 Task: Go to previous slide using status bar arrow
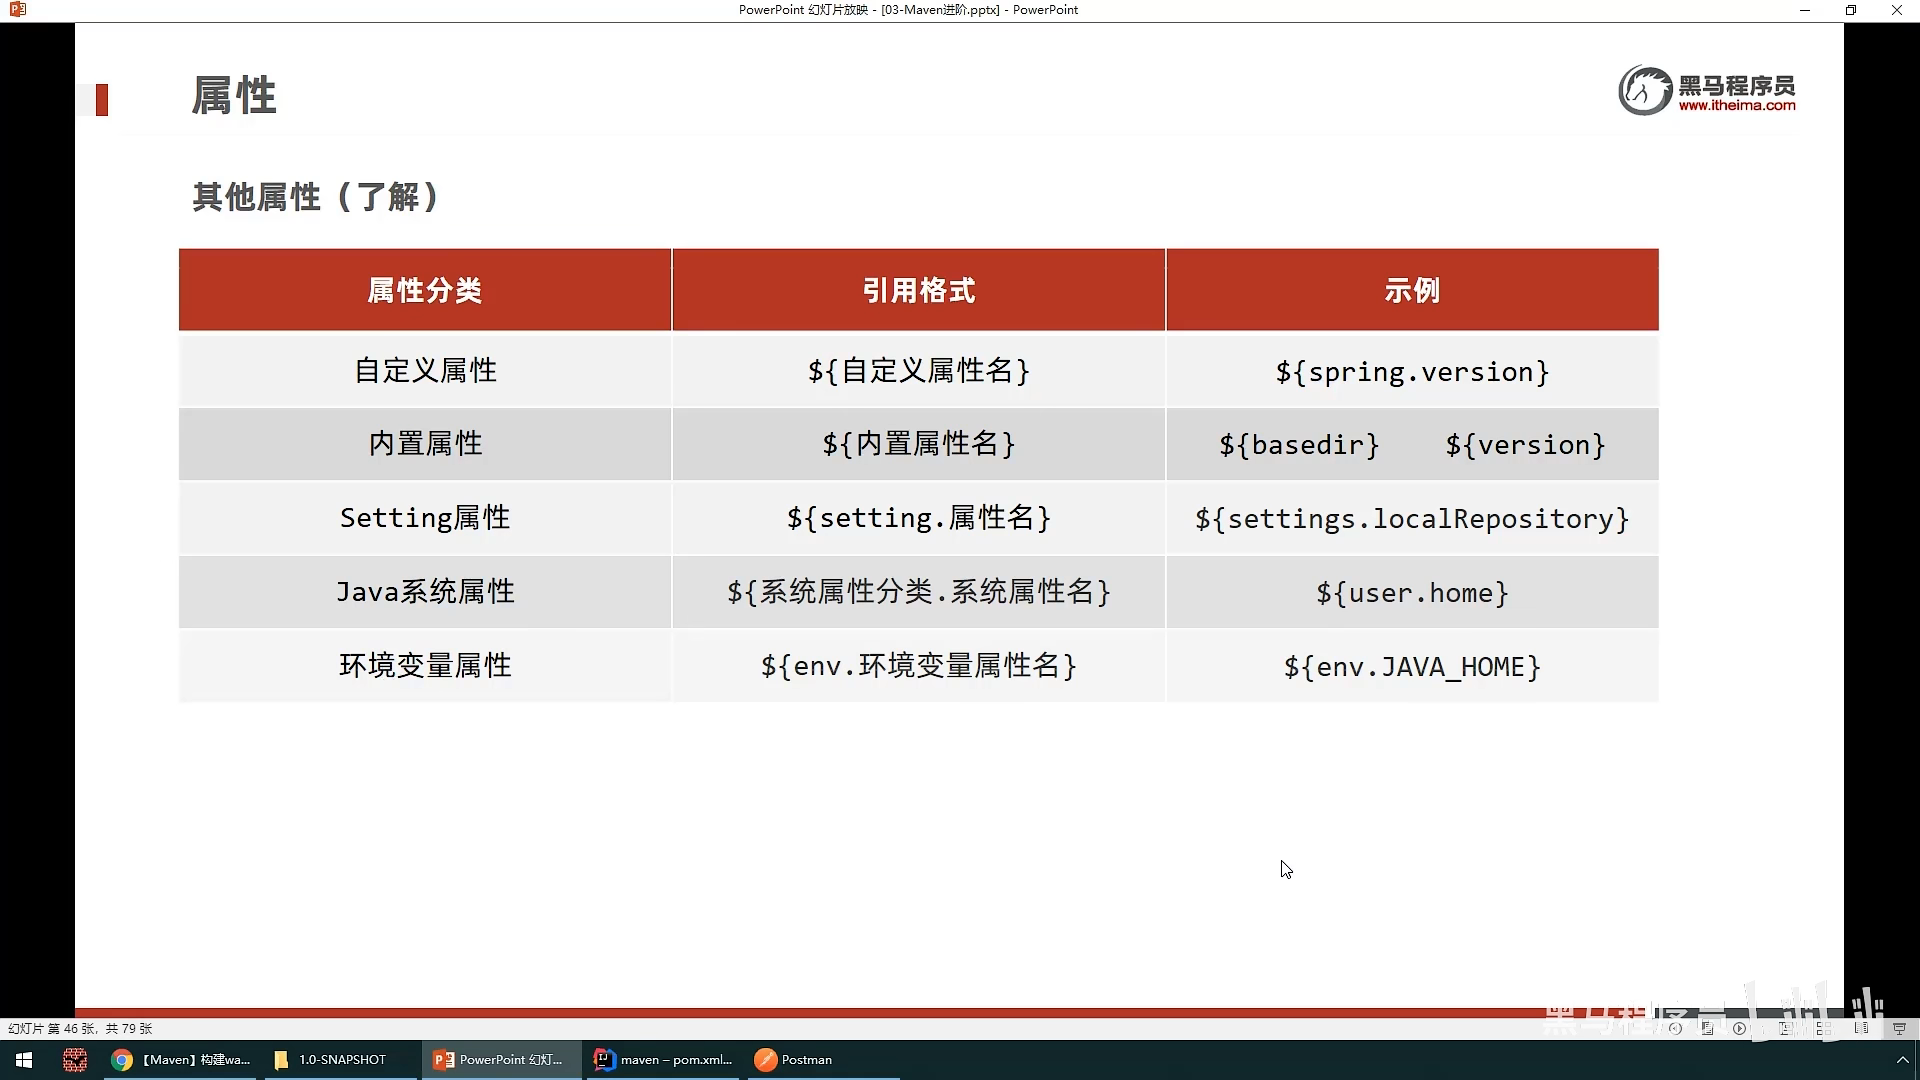[1675, 1028]
